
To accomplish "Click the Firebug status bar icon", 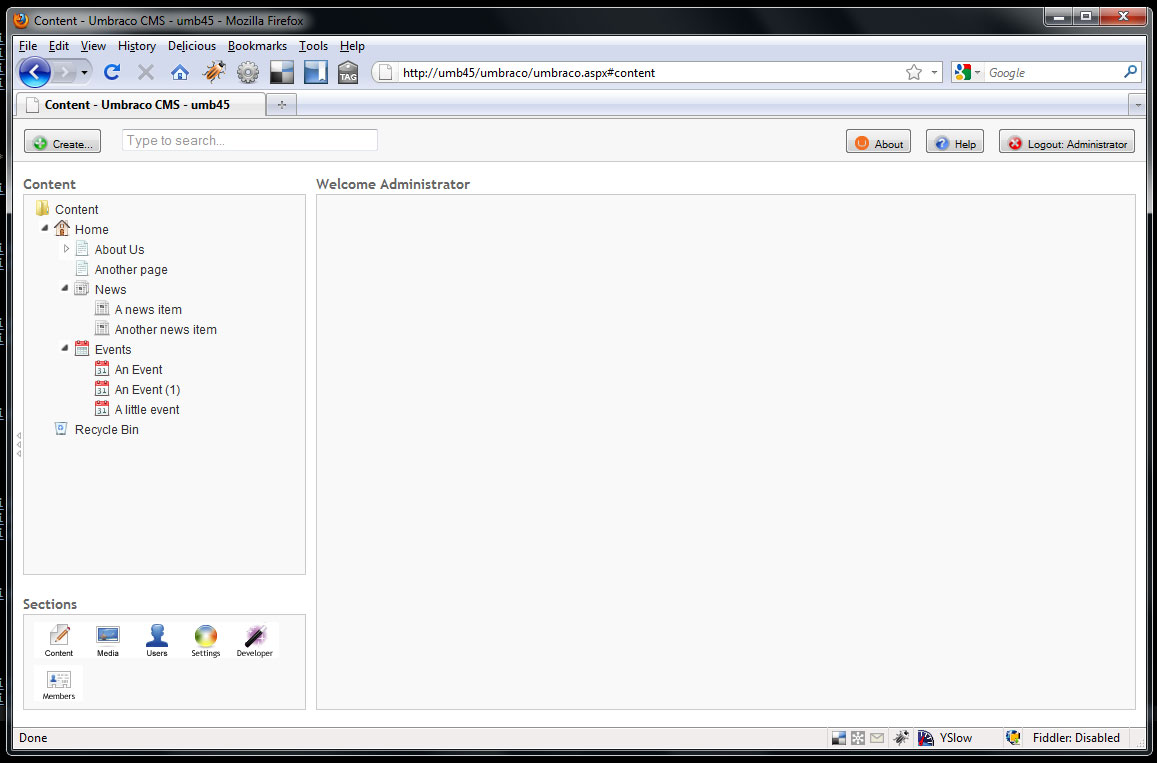I will pos(901,737).
